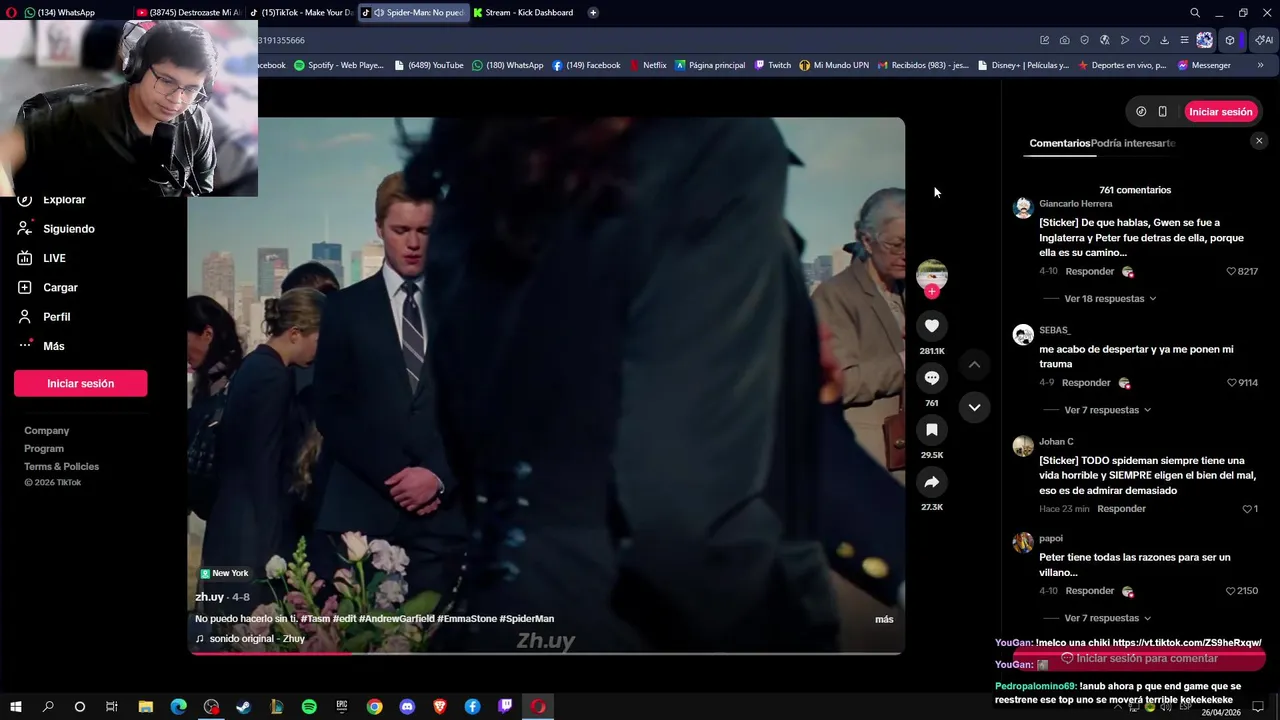
Task: Open Discord from the taskbar
Action: click(407, 707)
